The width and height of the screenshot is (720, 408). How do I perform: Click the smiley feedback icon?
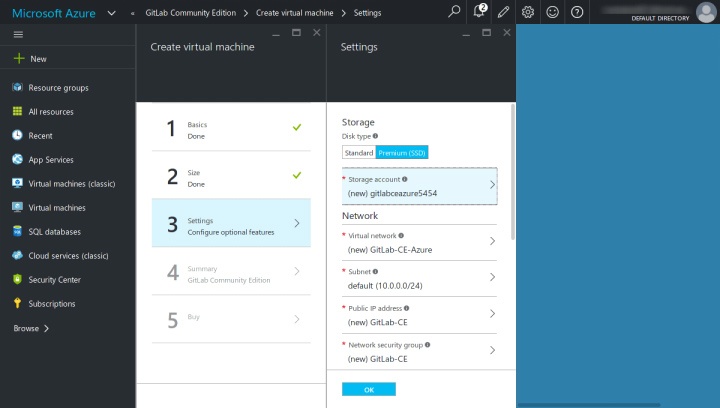(552, 12)
